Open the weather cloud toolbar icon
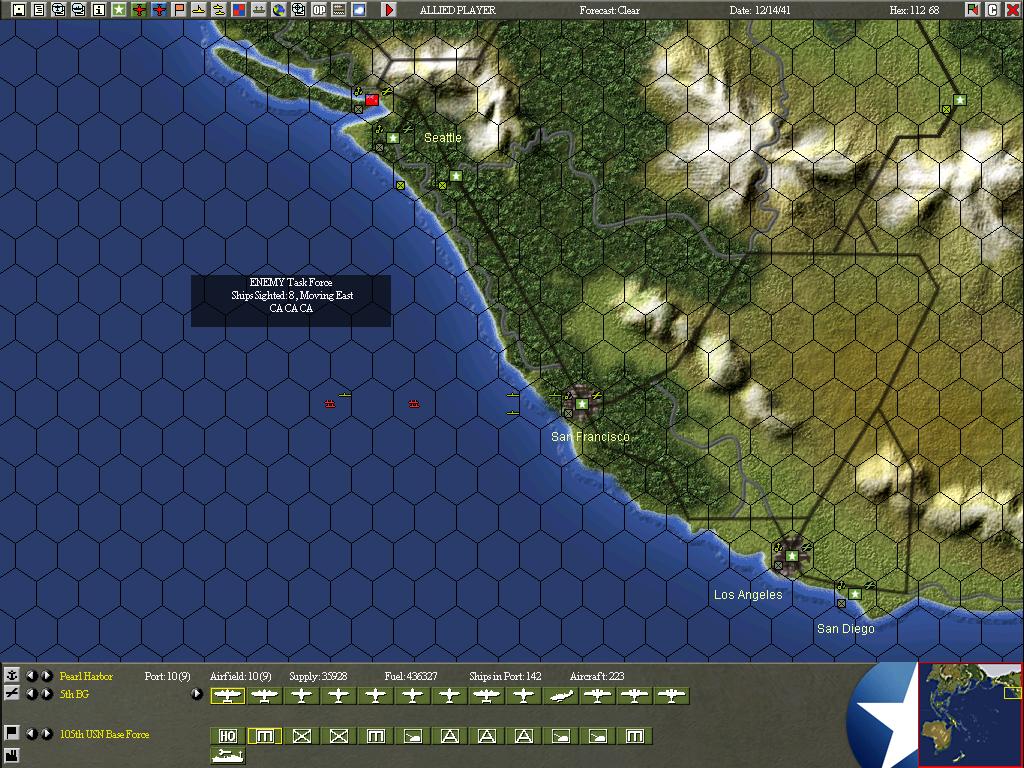Image resolution: width=1024 pixels, height=768 pixels. click(359, 10)
